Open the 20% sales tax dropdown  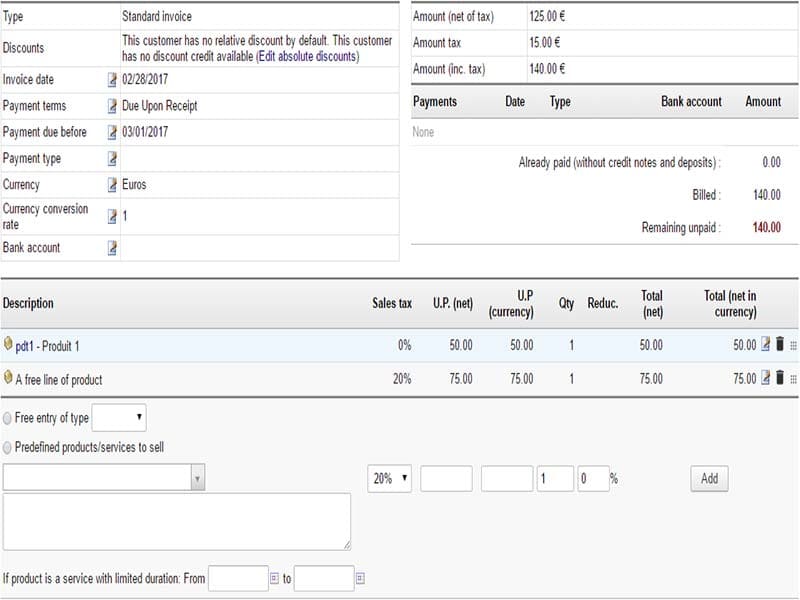coord(390,479)
